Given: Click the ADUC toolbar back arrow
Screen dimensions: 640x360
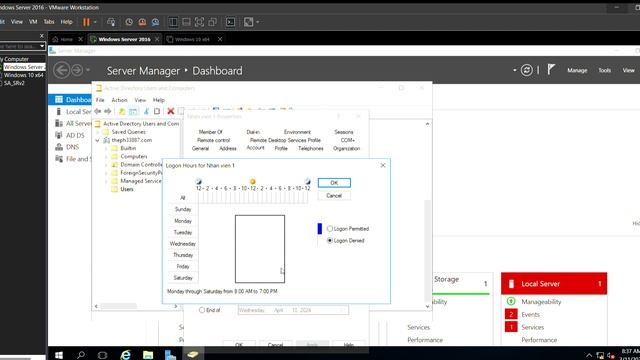Looking at the screenshot, I should pos(98,111).
